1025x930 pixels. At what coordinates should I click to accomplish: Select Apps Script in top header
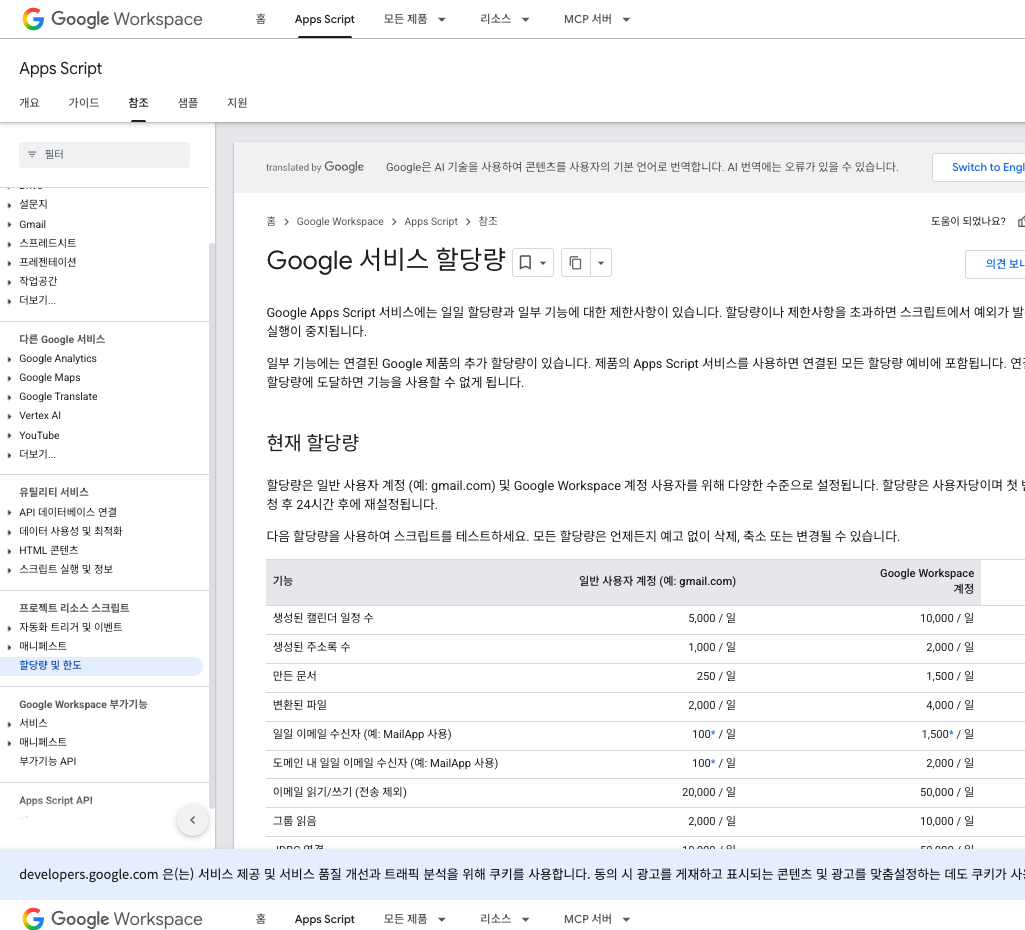tap(324, 20)
